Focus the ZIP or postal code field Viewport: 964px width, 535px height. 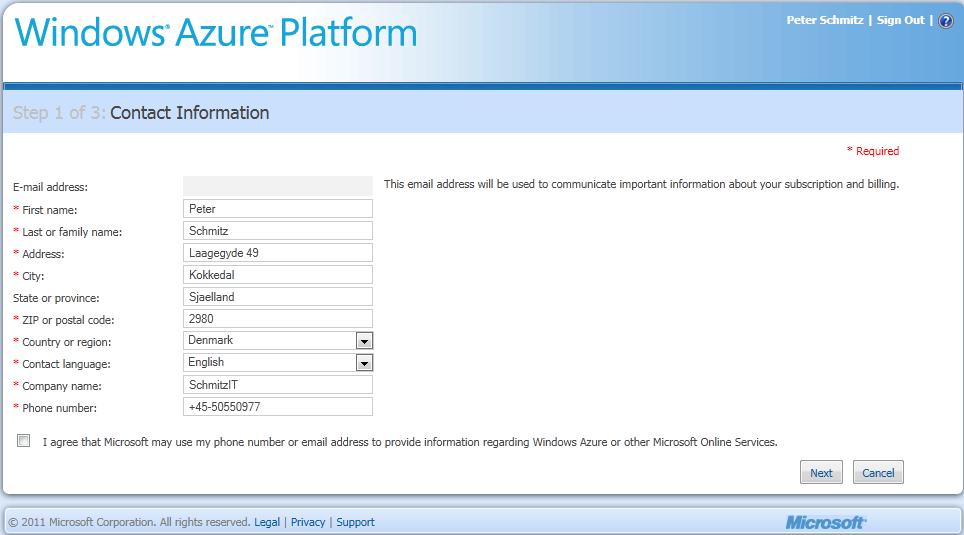tap(278, 319)
